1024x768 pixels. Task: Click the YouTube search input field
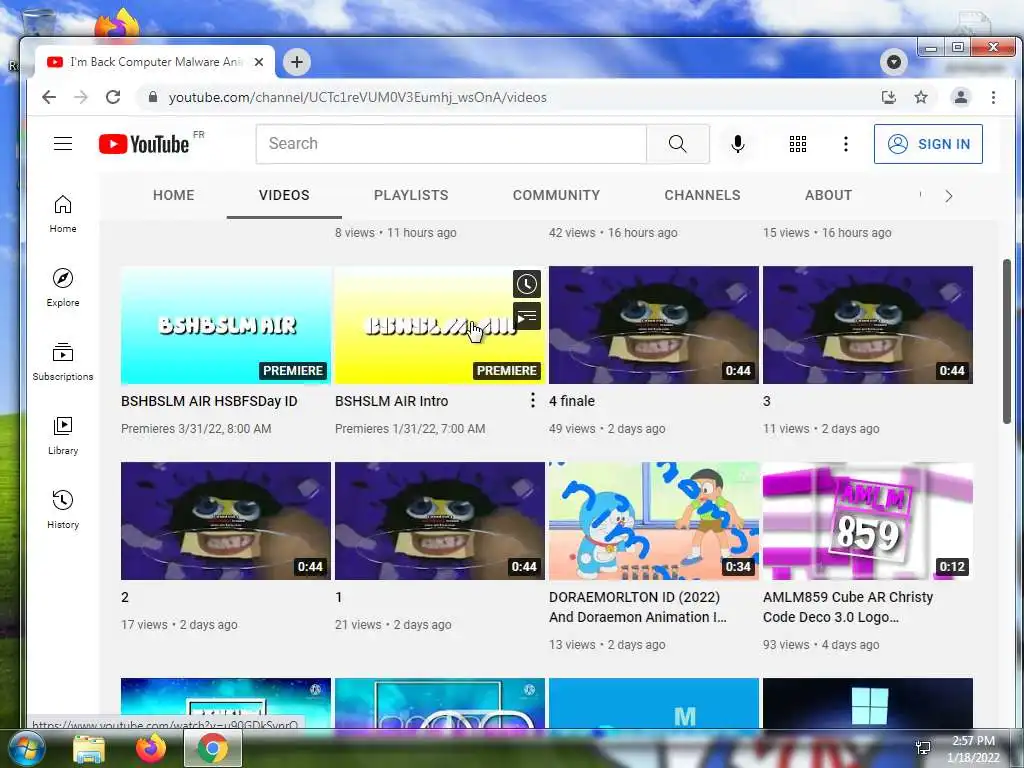pos(451,144)
